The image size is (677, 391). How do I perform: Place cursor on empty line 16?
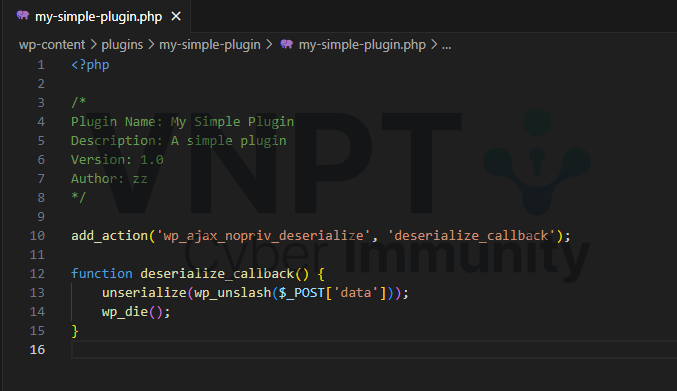click(x=371, y=350)
